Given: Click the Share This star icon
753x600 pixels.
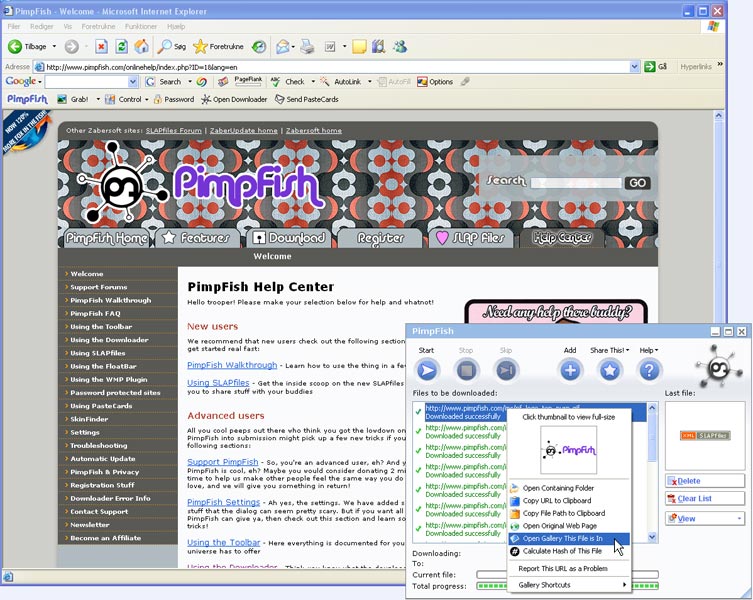Looking at the screenshot, I should [x=609, y=370].
